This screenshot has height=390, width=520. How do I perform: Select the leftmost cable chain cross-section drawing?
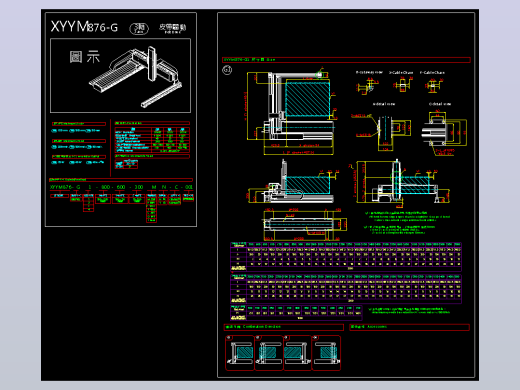pos(368,86)
